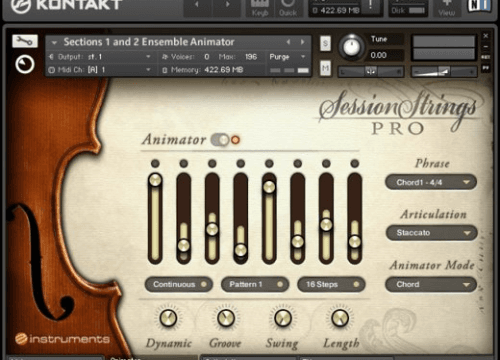Click the seventh Animator step slider handle
Image resolution: width=500 pixels, height=360 pixels.
click(326, 224)
